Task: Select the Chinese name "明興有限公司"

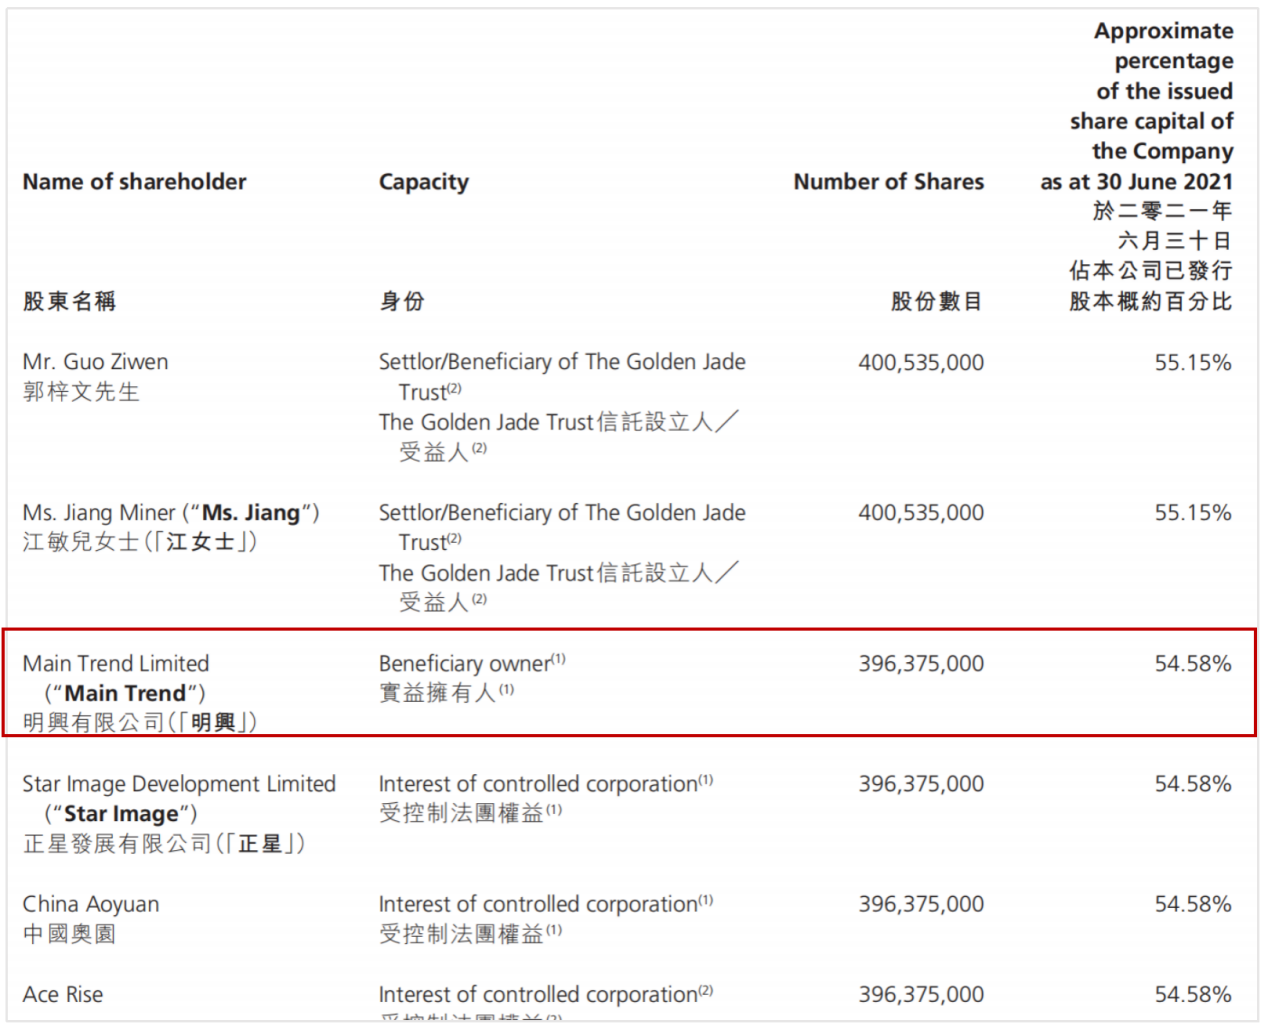Action: pos(93,722)
